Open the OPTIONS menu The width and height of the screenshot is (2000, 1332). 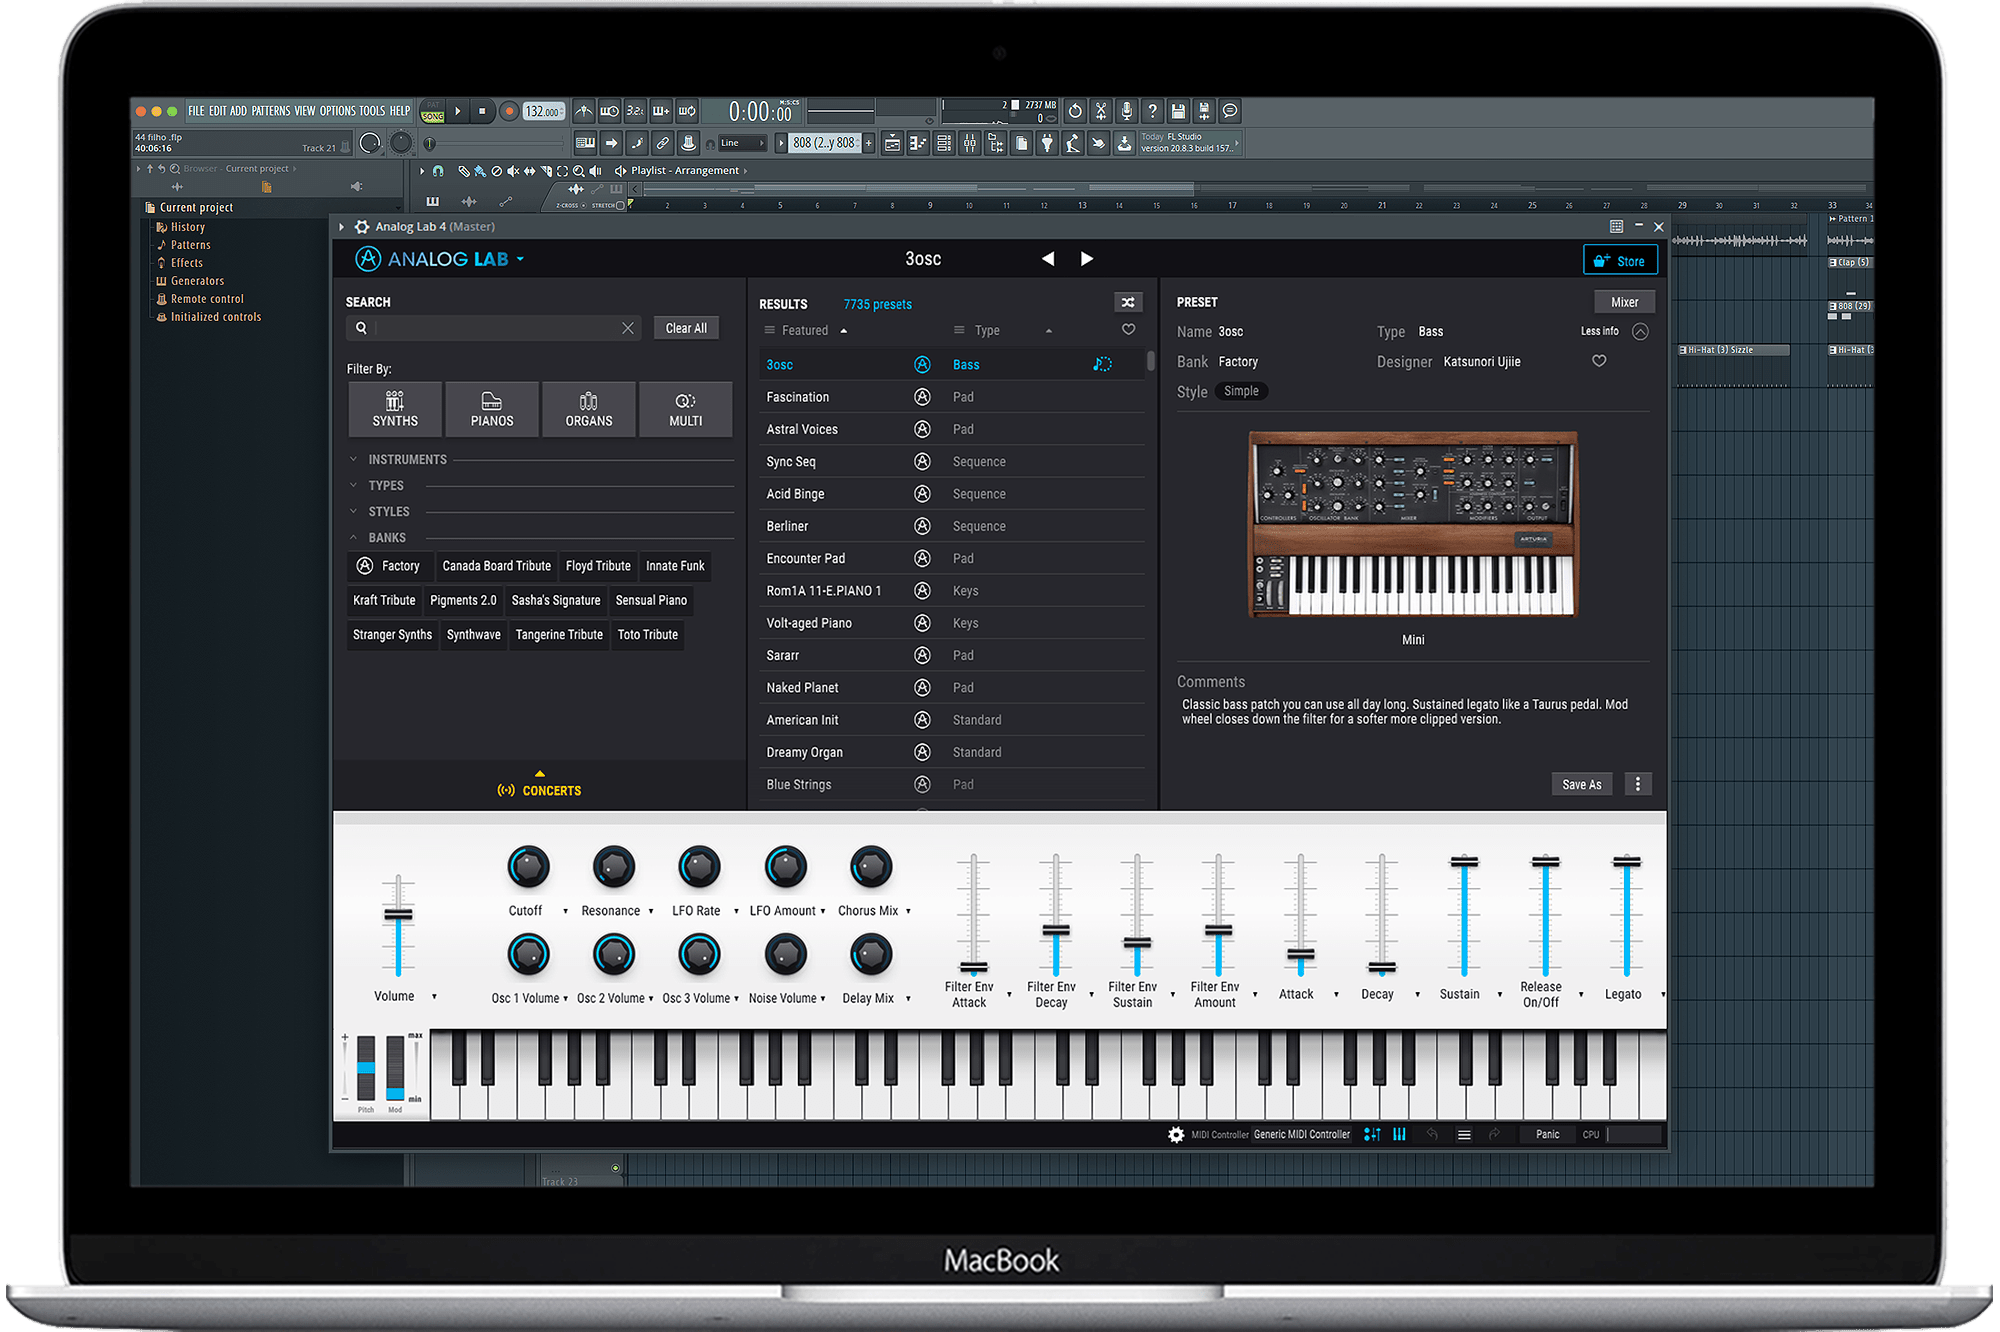pos(337,111)
